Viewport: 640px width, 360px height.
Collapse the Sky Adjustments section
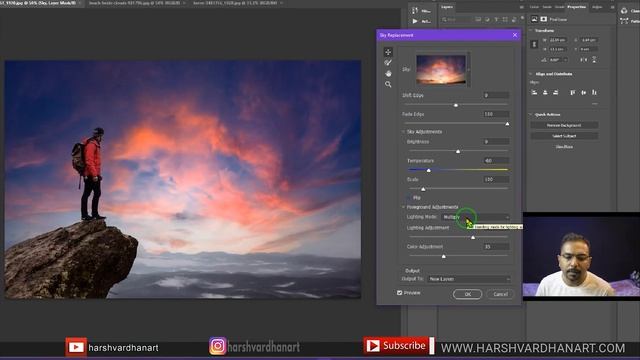[x=403, y=132]
